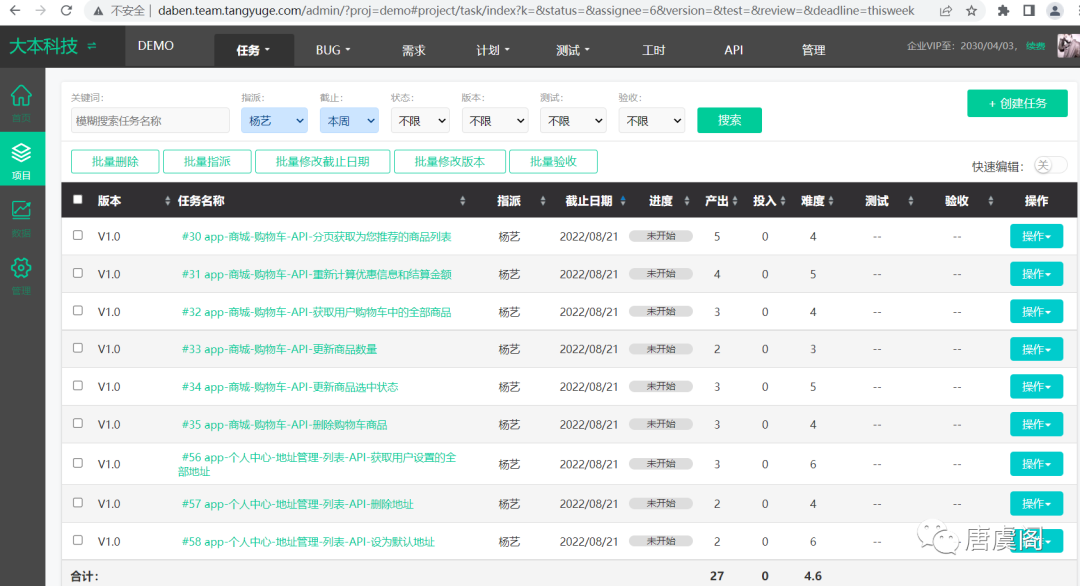
Task: Click the bookmark star in the address bar
Action: 971,12
